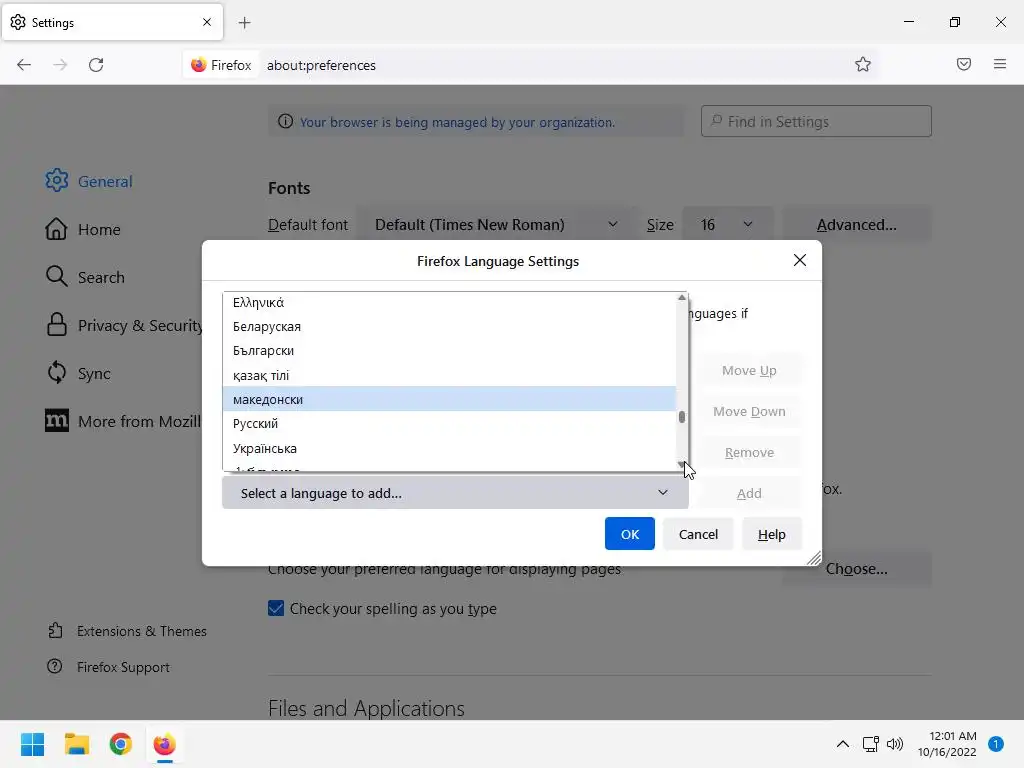This screenshot has height=768, width=1024.
Task: Open the font Size dropdown
Action: tap(728, 225)
